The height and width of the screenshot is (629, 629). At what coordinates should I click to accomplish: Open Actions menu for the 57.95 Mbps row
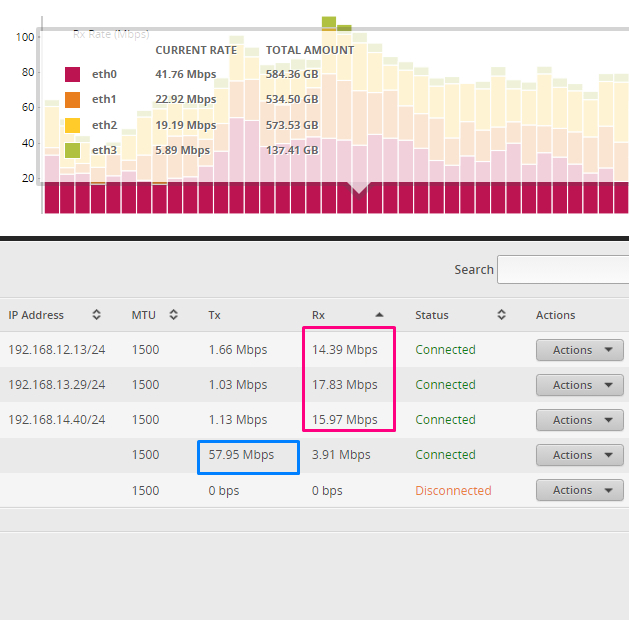[x=580, y=455]
